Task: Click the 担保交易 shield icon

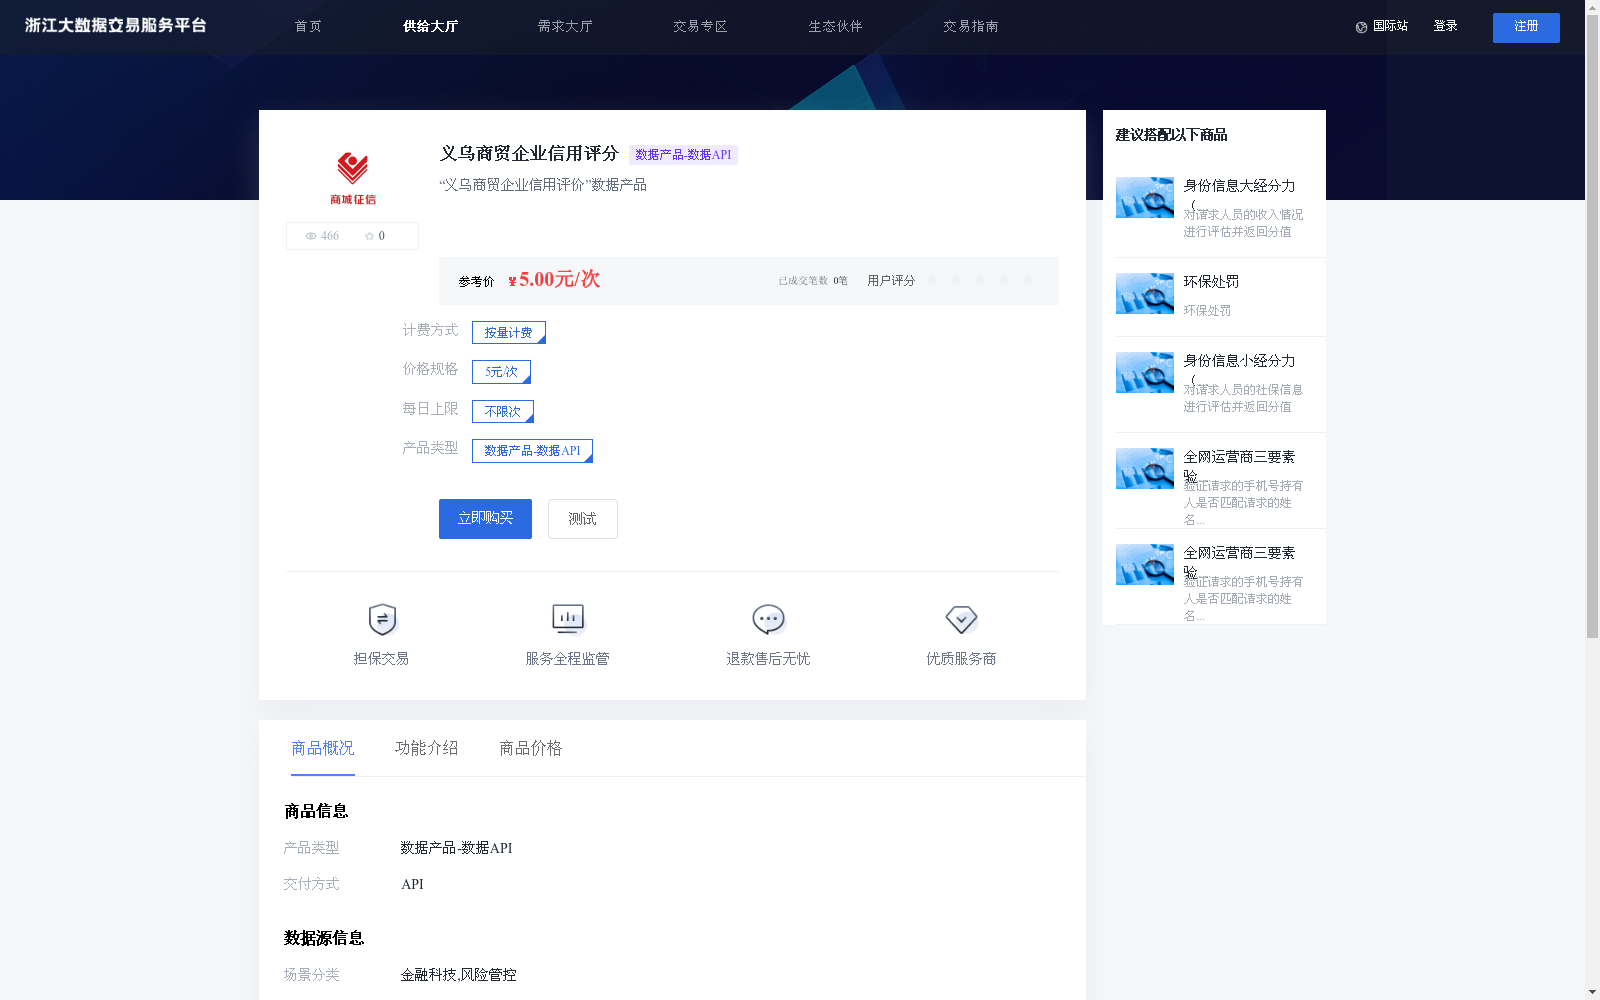Action: click(382, 620)
